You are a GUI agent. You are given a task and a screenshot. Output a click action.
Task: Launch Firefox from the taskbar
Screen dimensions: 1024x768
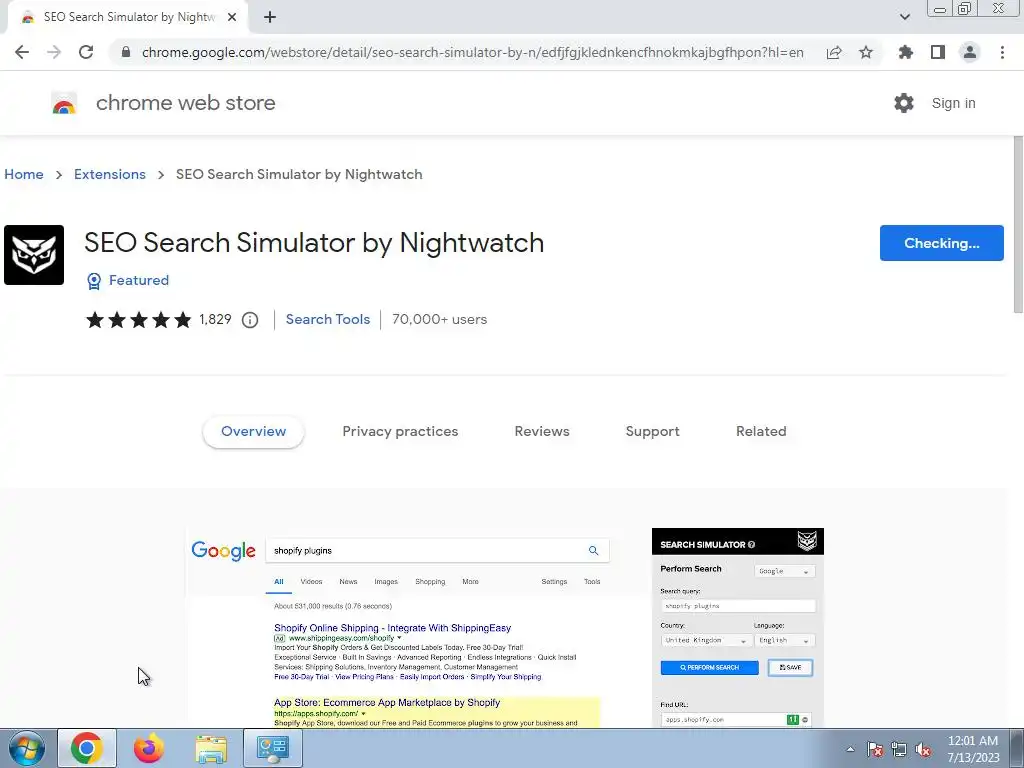click(x=149, y=748)
